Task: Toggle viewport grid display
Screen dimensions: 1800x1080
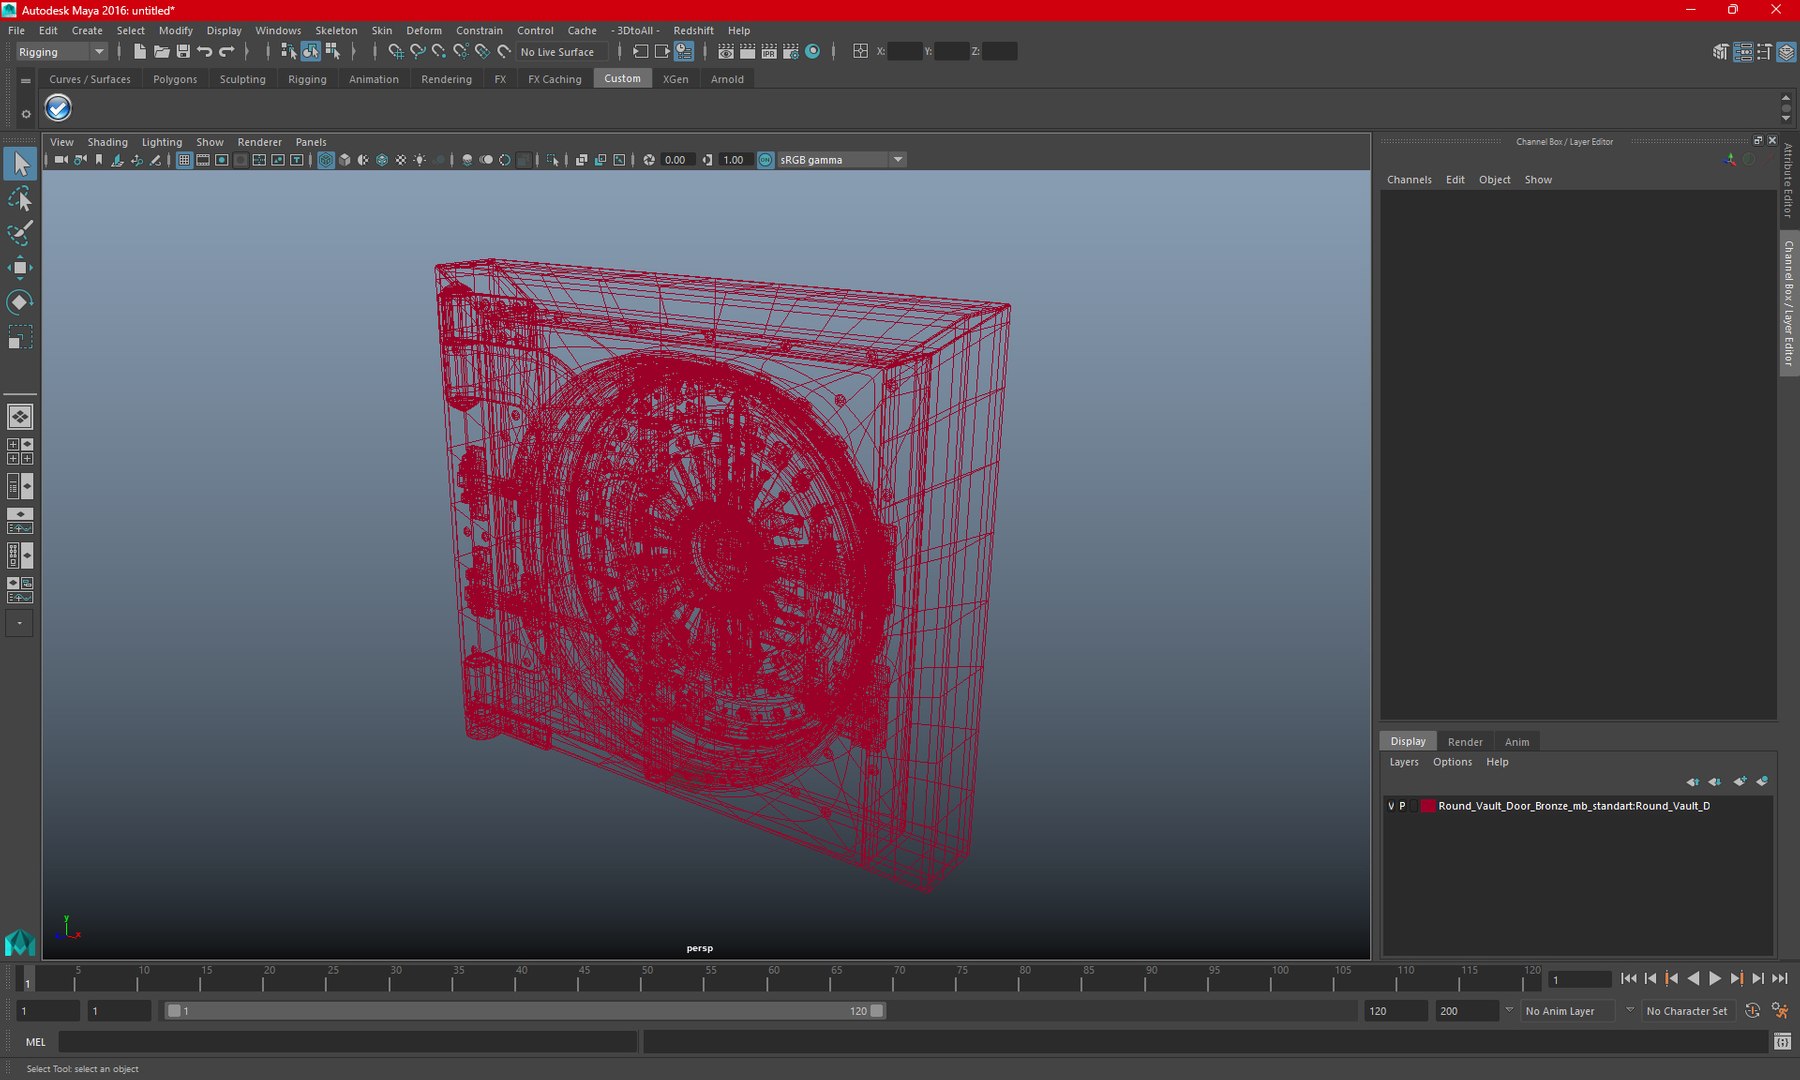Action: coord(184,160)
